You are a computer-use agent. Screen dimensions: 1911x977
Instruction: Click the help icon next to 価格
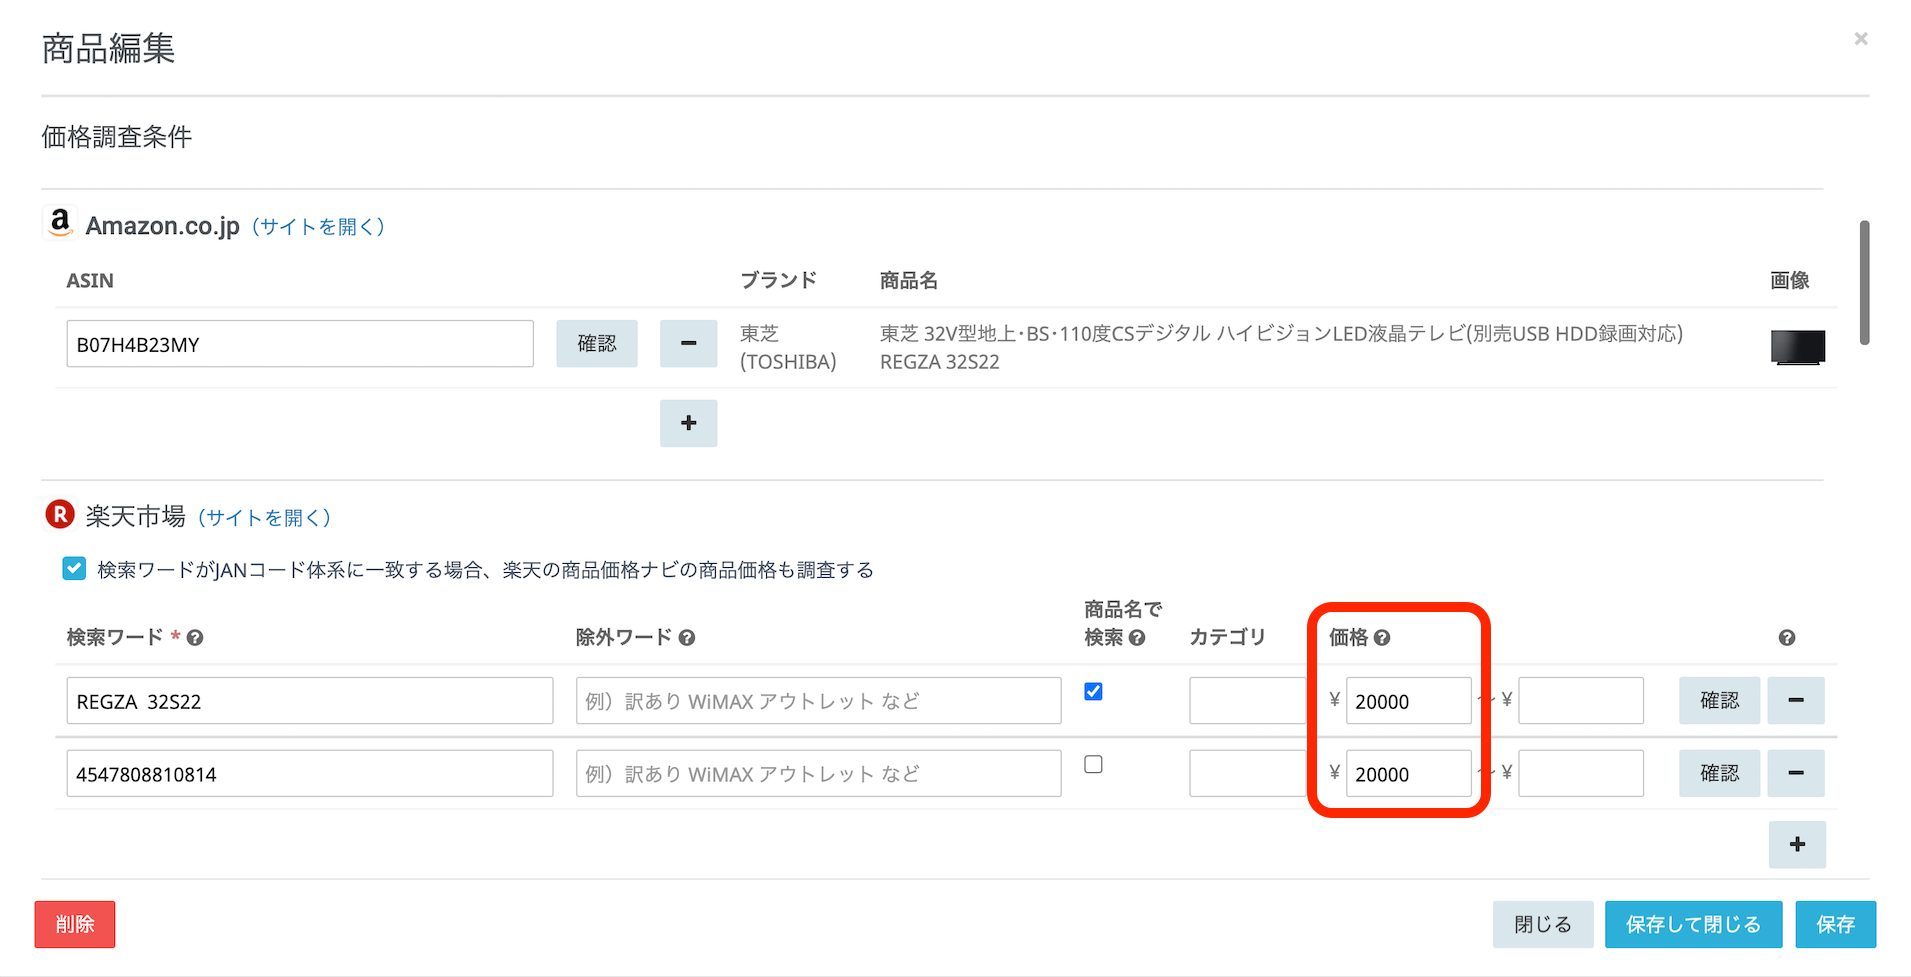coord(1382,638)
